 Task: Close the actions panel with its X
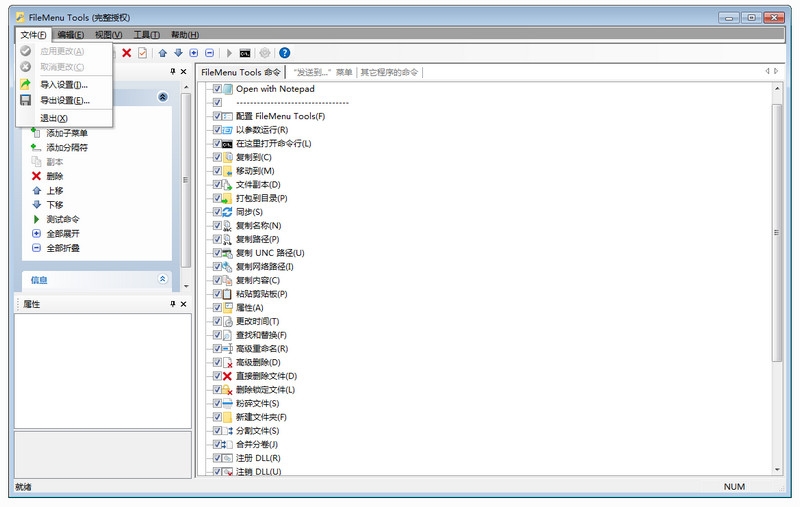point(184,72)
